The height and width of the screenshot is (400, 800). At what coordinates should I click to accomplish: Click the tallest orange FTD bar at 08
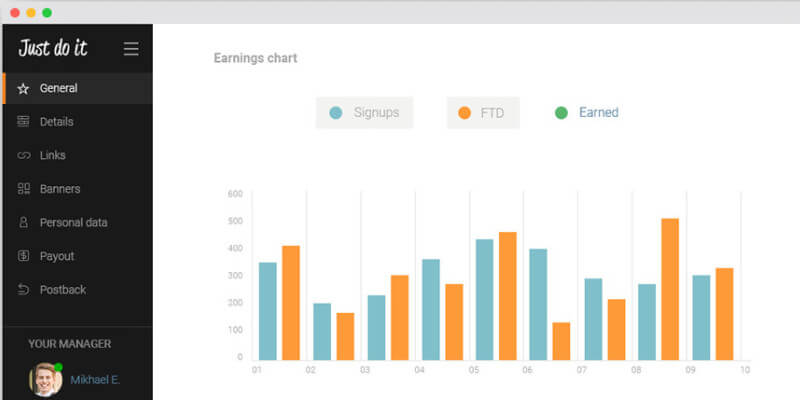(x=670, y=289)
